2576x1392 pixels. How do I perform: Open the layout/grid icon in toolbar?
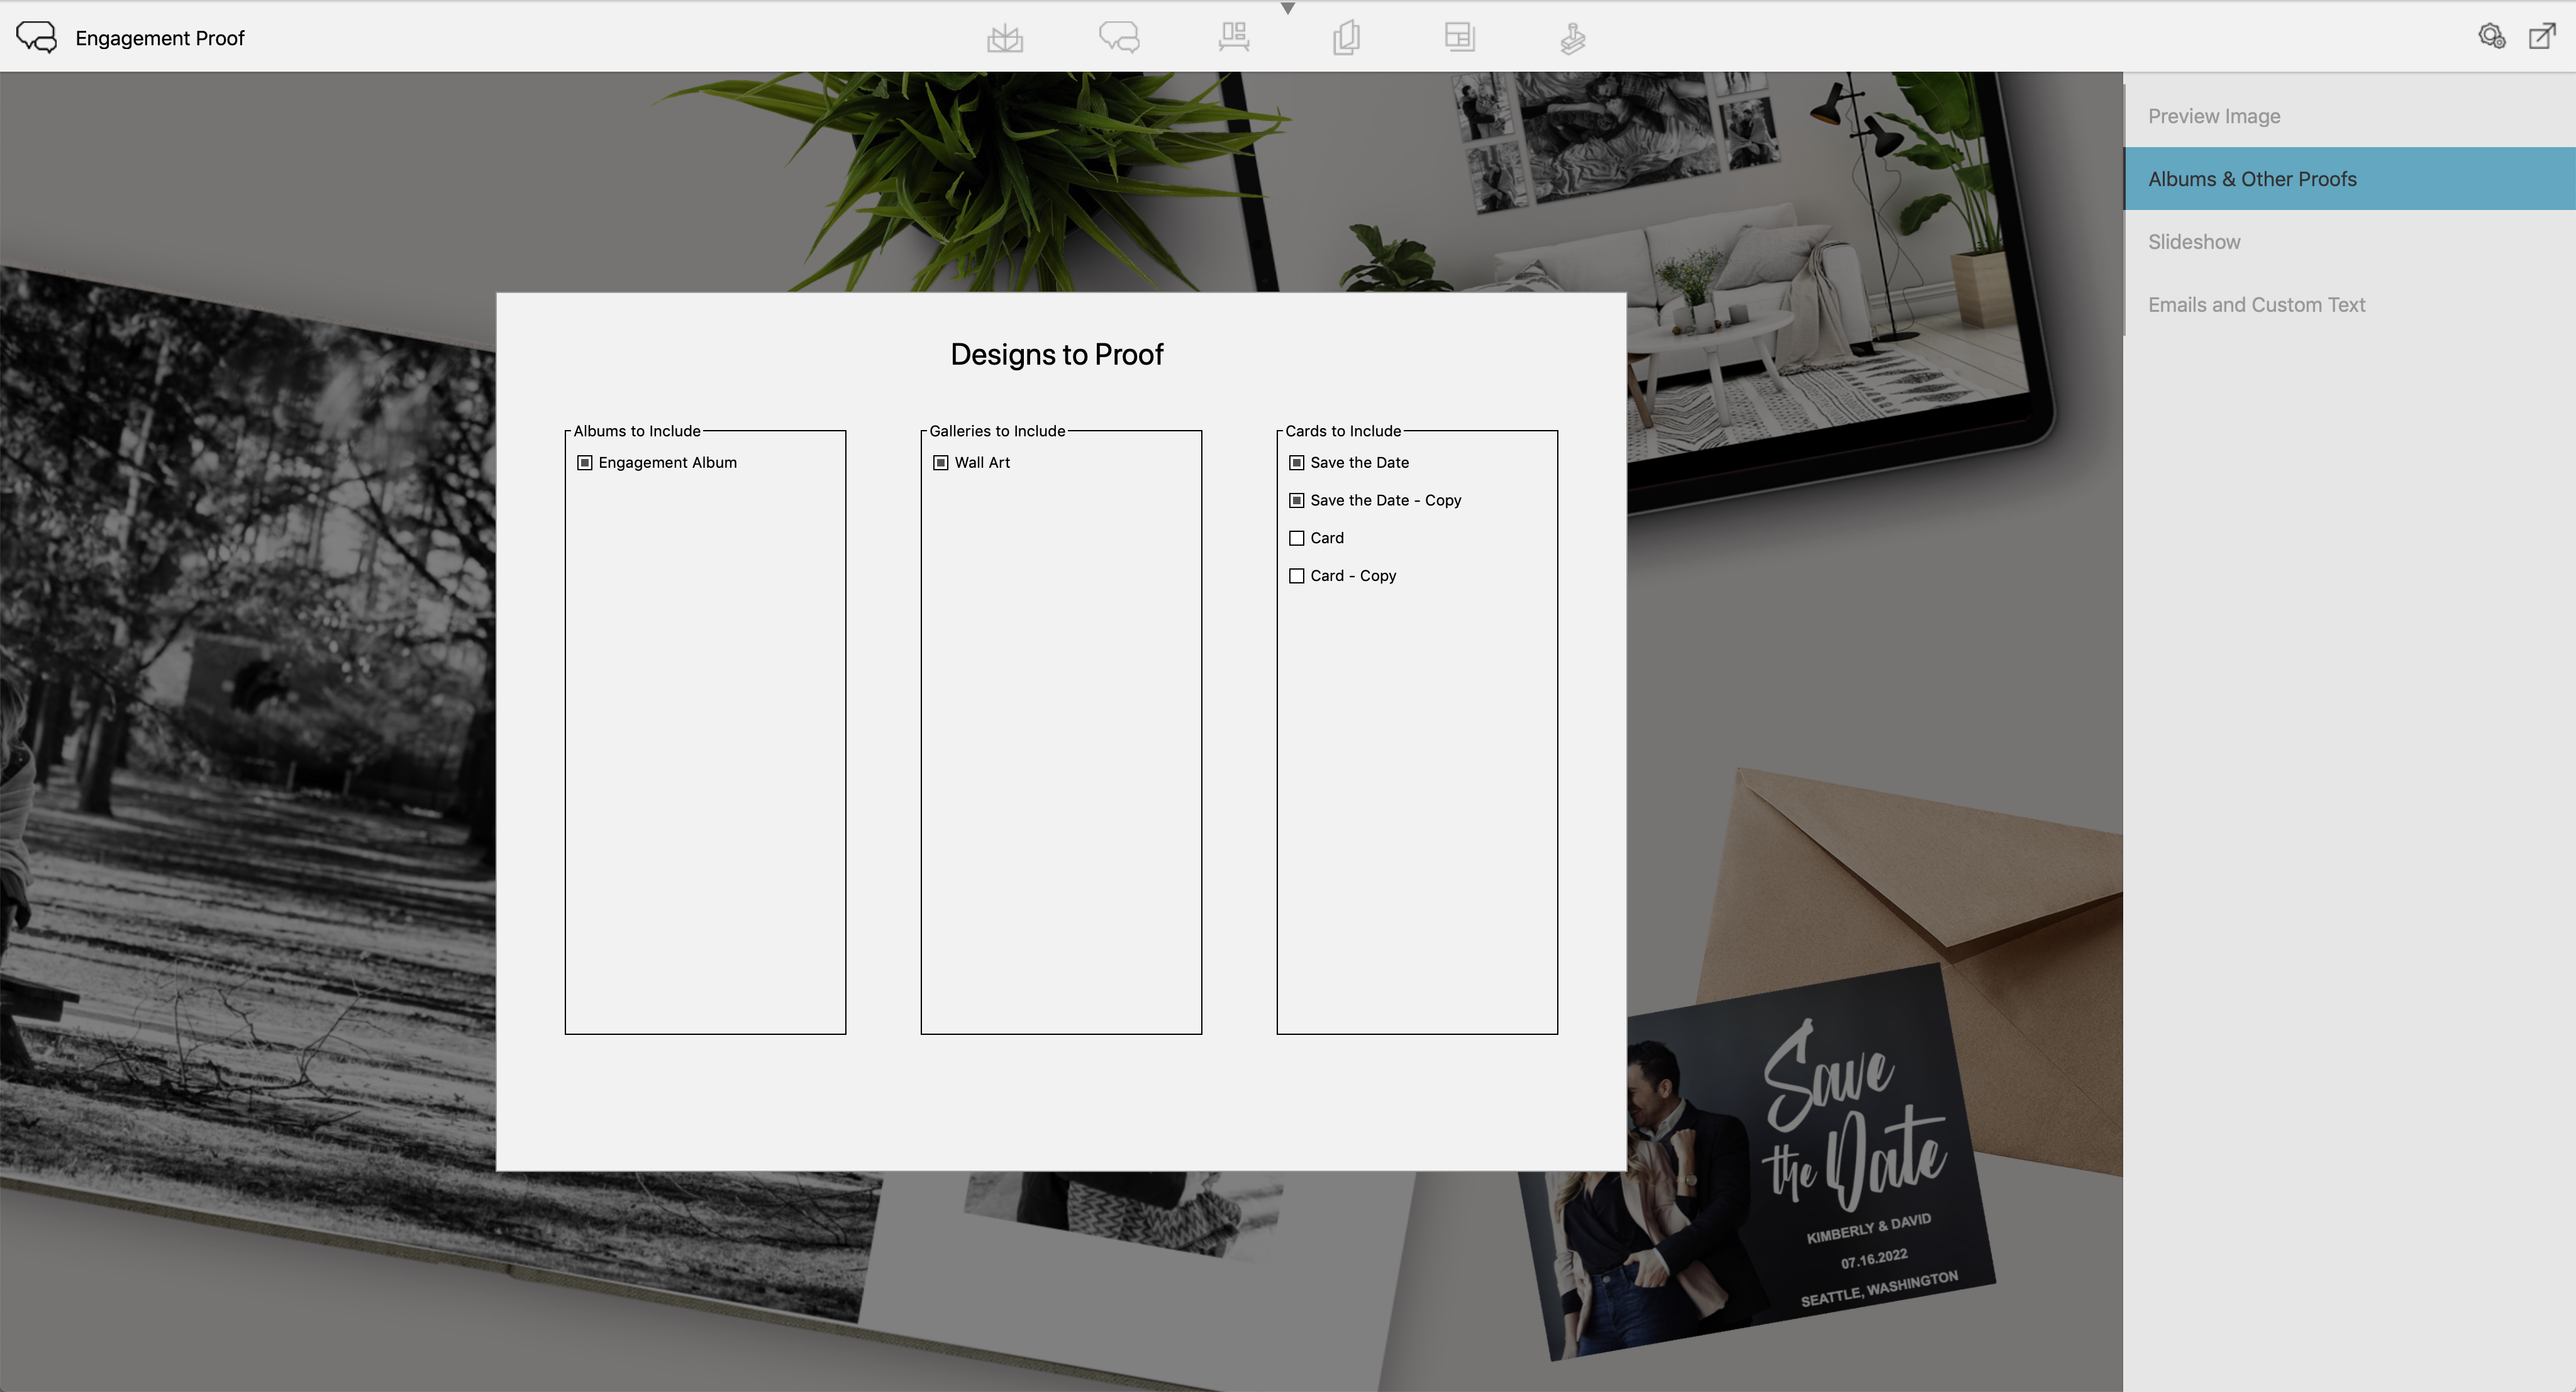(1458, 36)
